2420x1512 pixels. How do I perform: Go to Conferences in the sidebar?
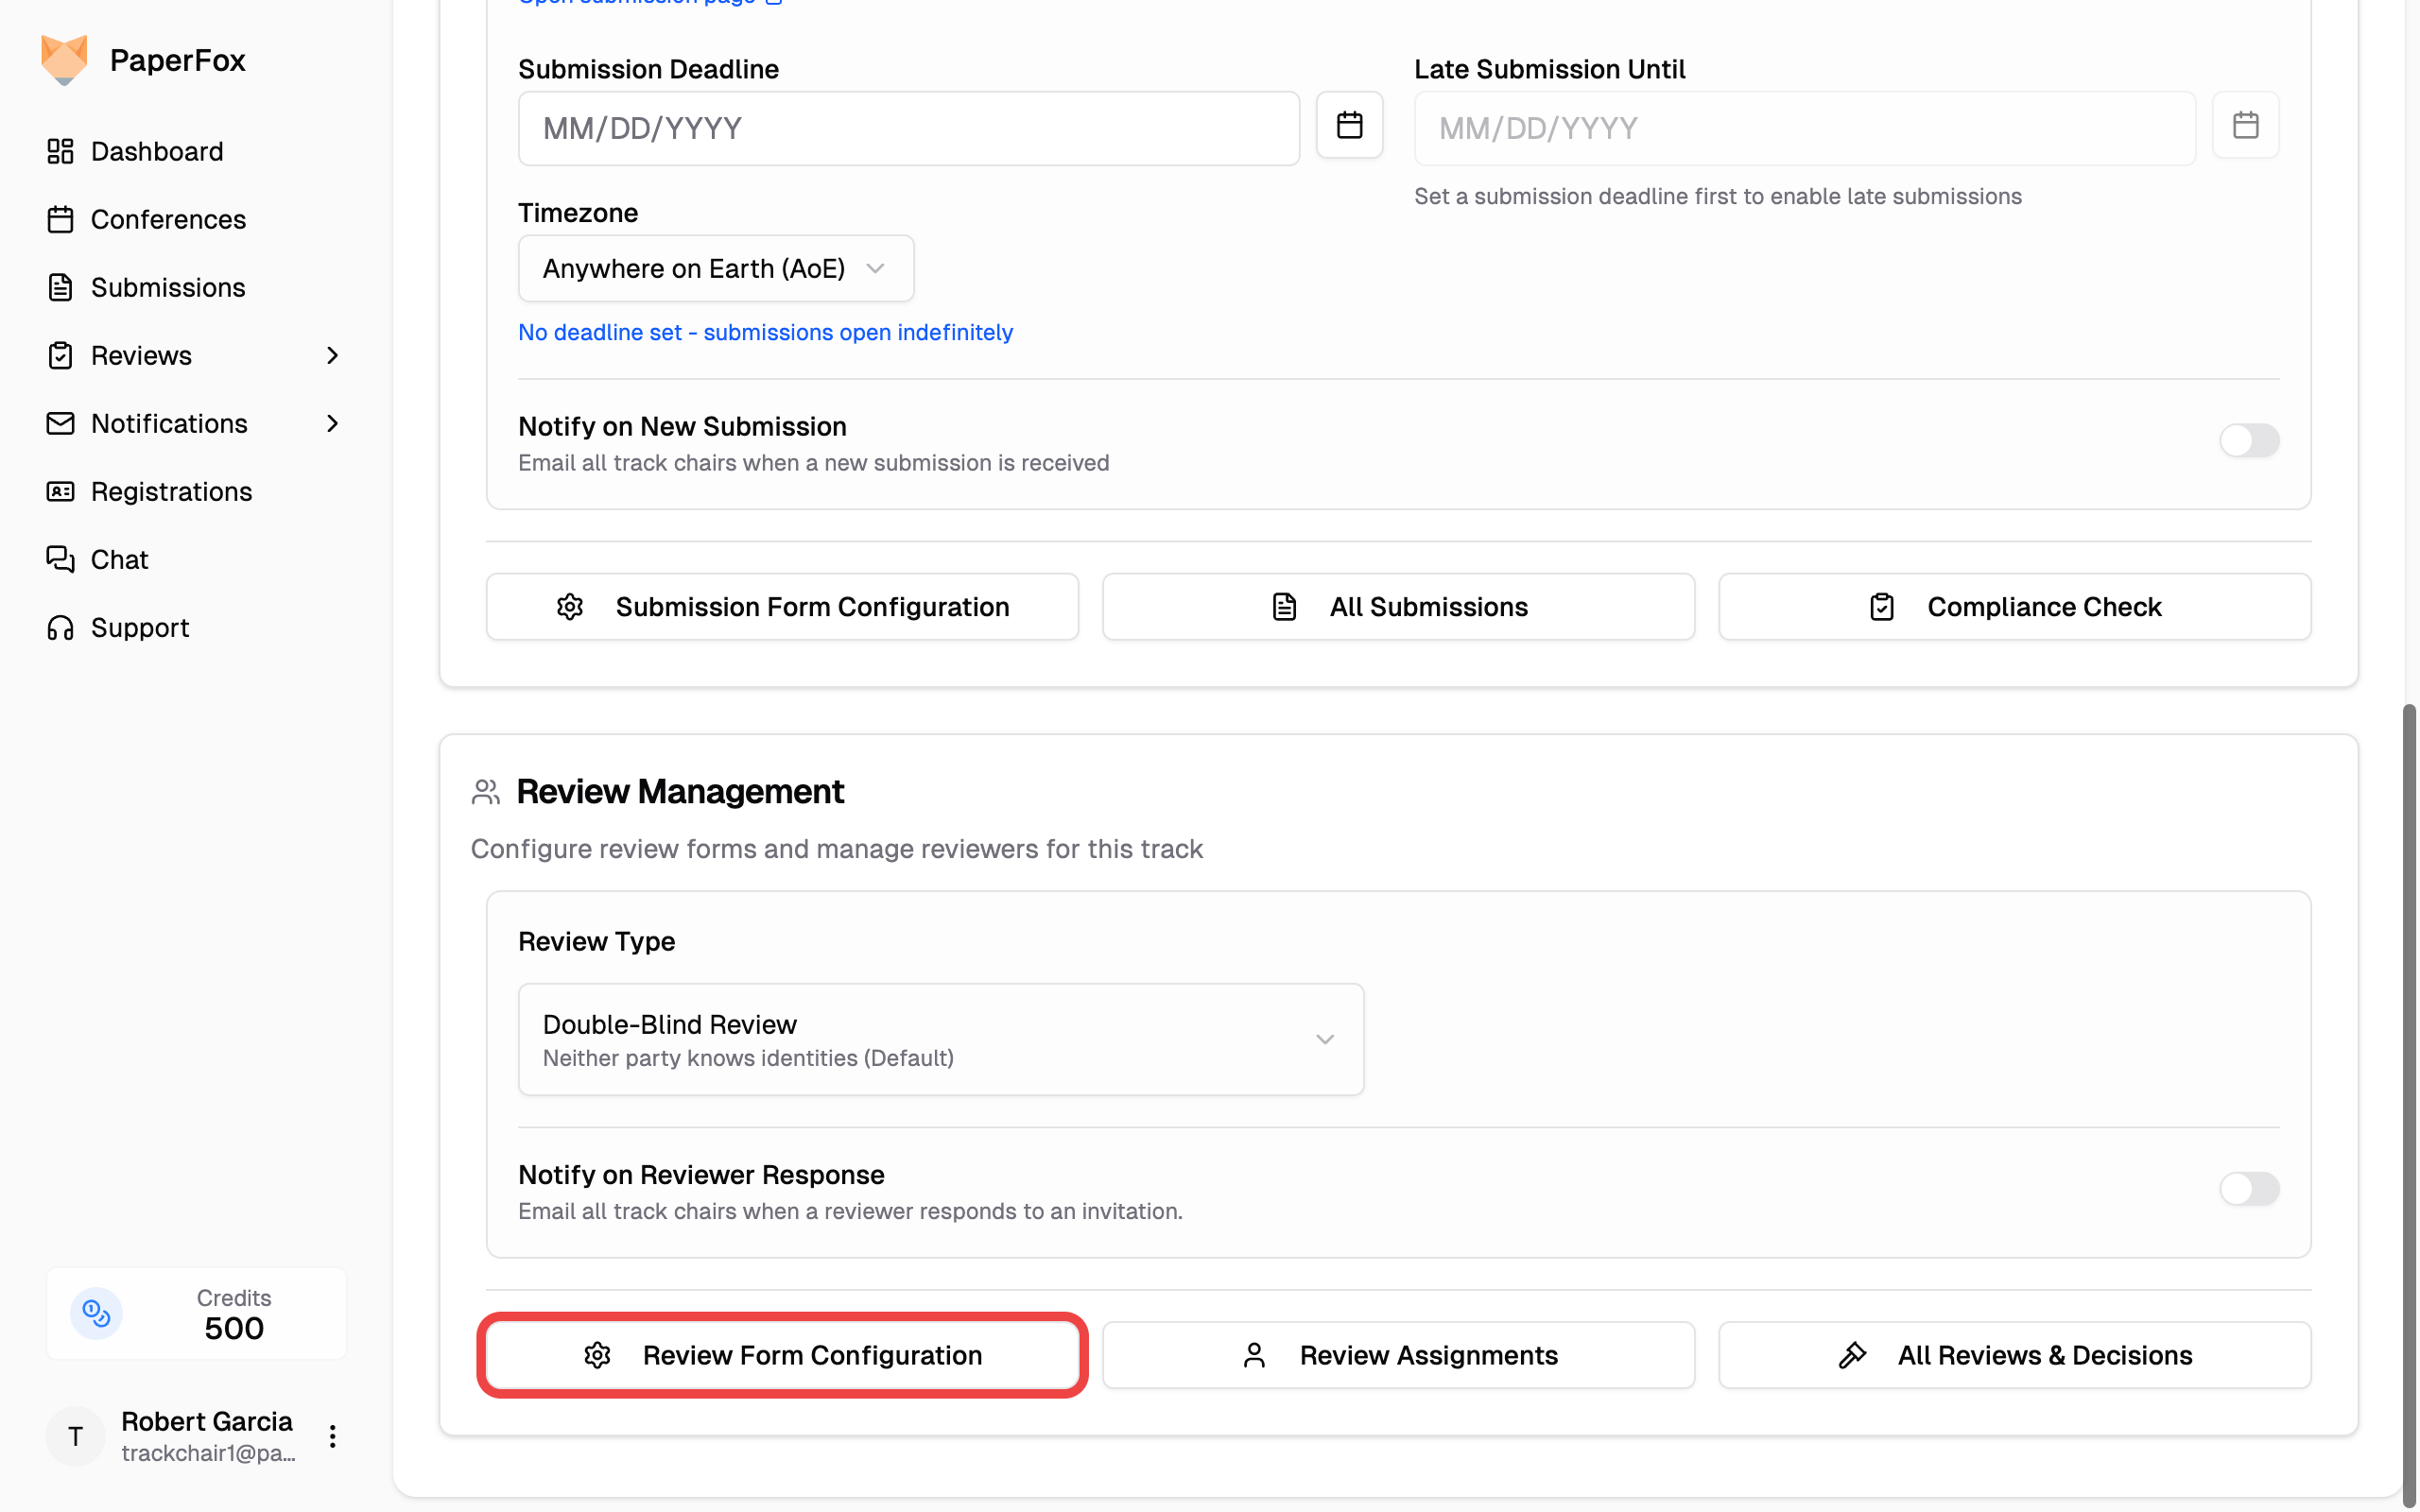coord(168,219)
